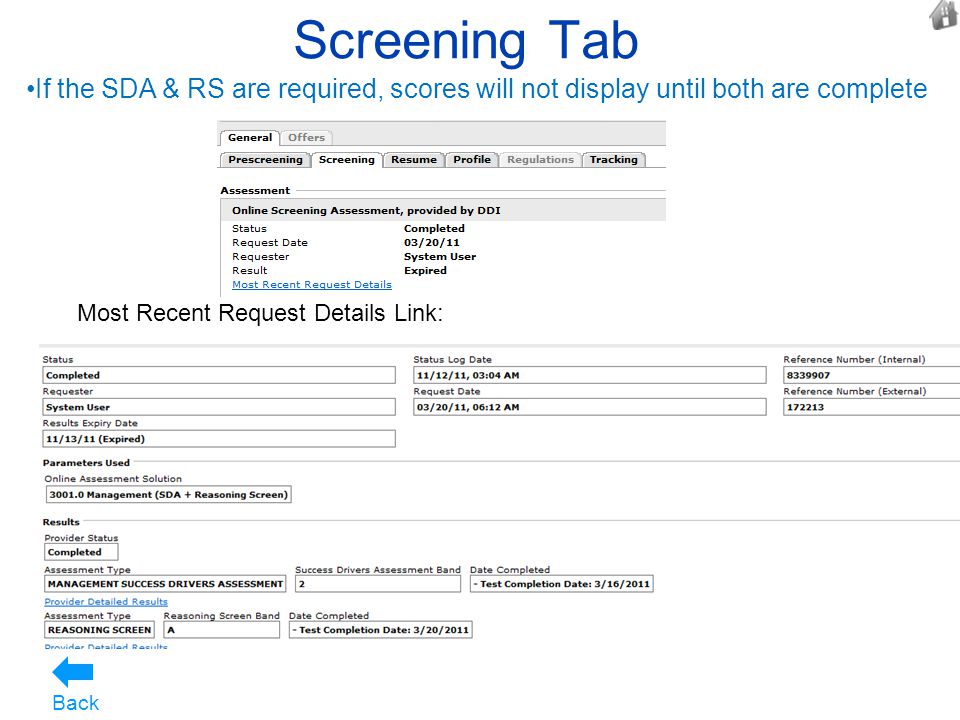Open the Profile tab
The height and width of the screenshot is (720, 960).
point(472,160)
